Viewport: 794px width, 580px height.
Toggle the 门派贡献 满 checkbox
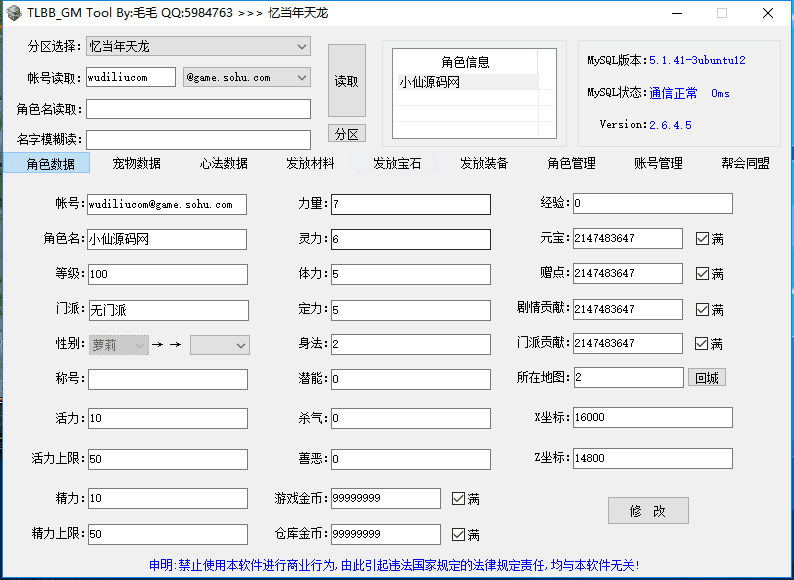pyautogui.click(x=701, y=343)
